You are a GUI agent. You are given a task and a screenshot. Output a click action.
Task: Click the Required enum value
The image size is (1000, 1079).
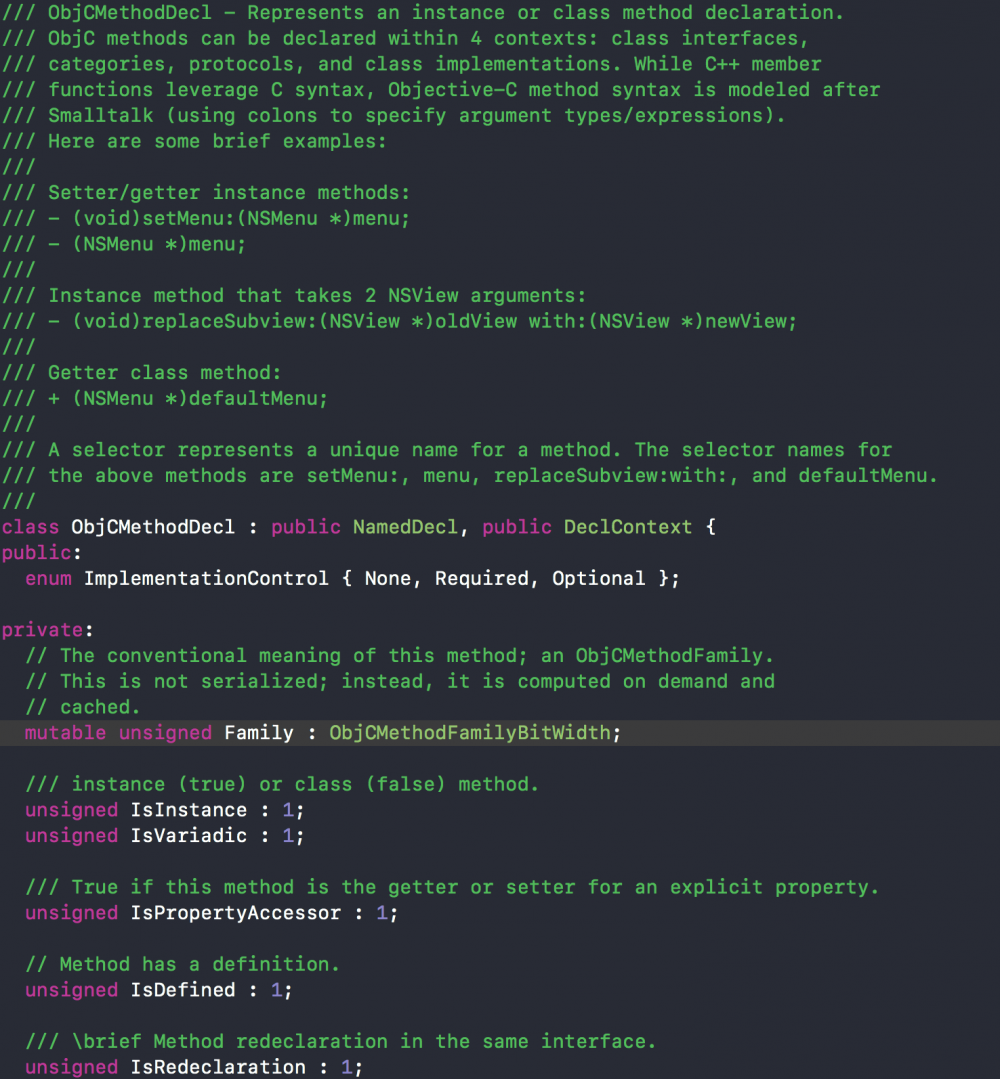(481, 579)
